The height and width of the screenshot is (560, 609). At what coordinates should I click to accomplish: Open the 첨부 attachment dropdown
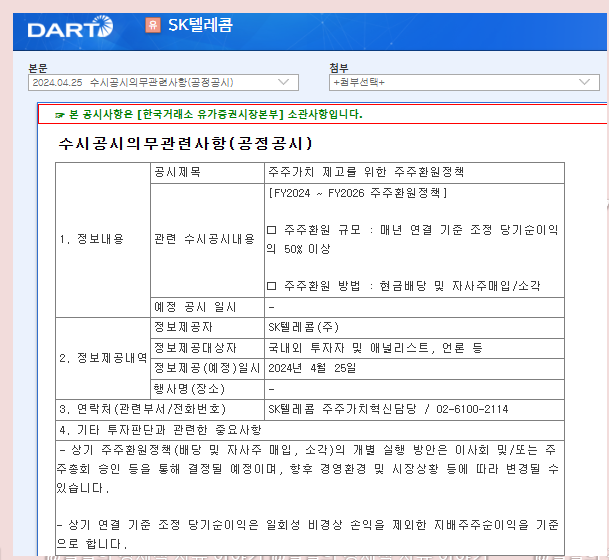pyautogui.click(x=464, y=82)
